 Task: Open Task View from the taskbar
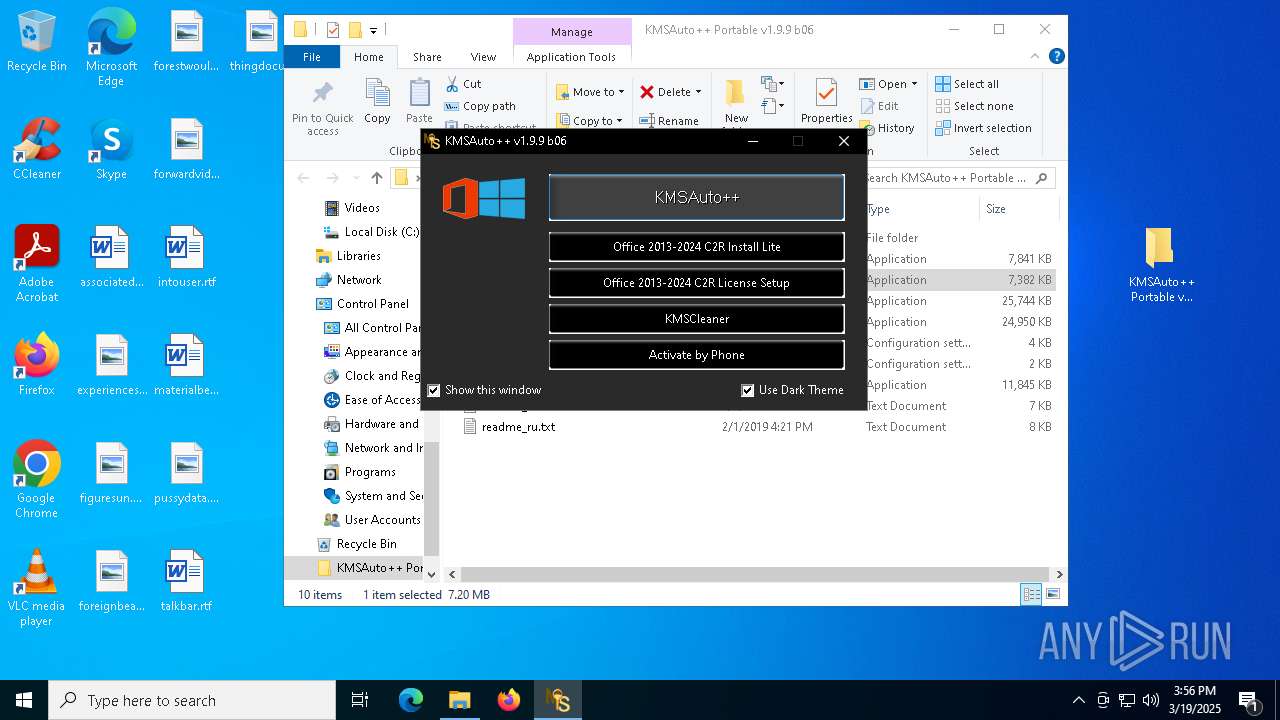click(360, 700)
